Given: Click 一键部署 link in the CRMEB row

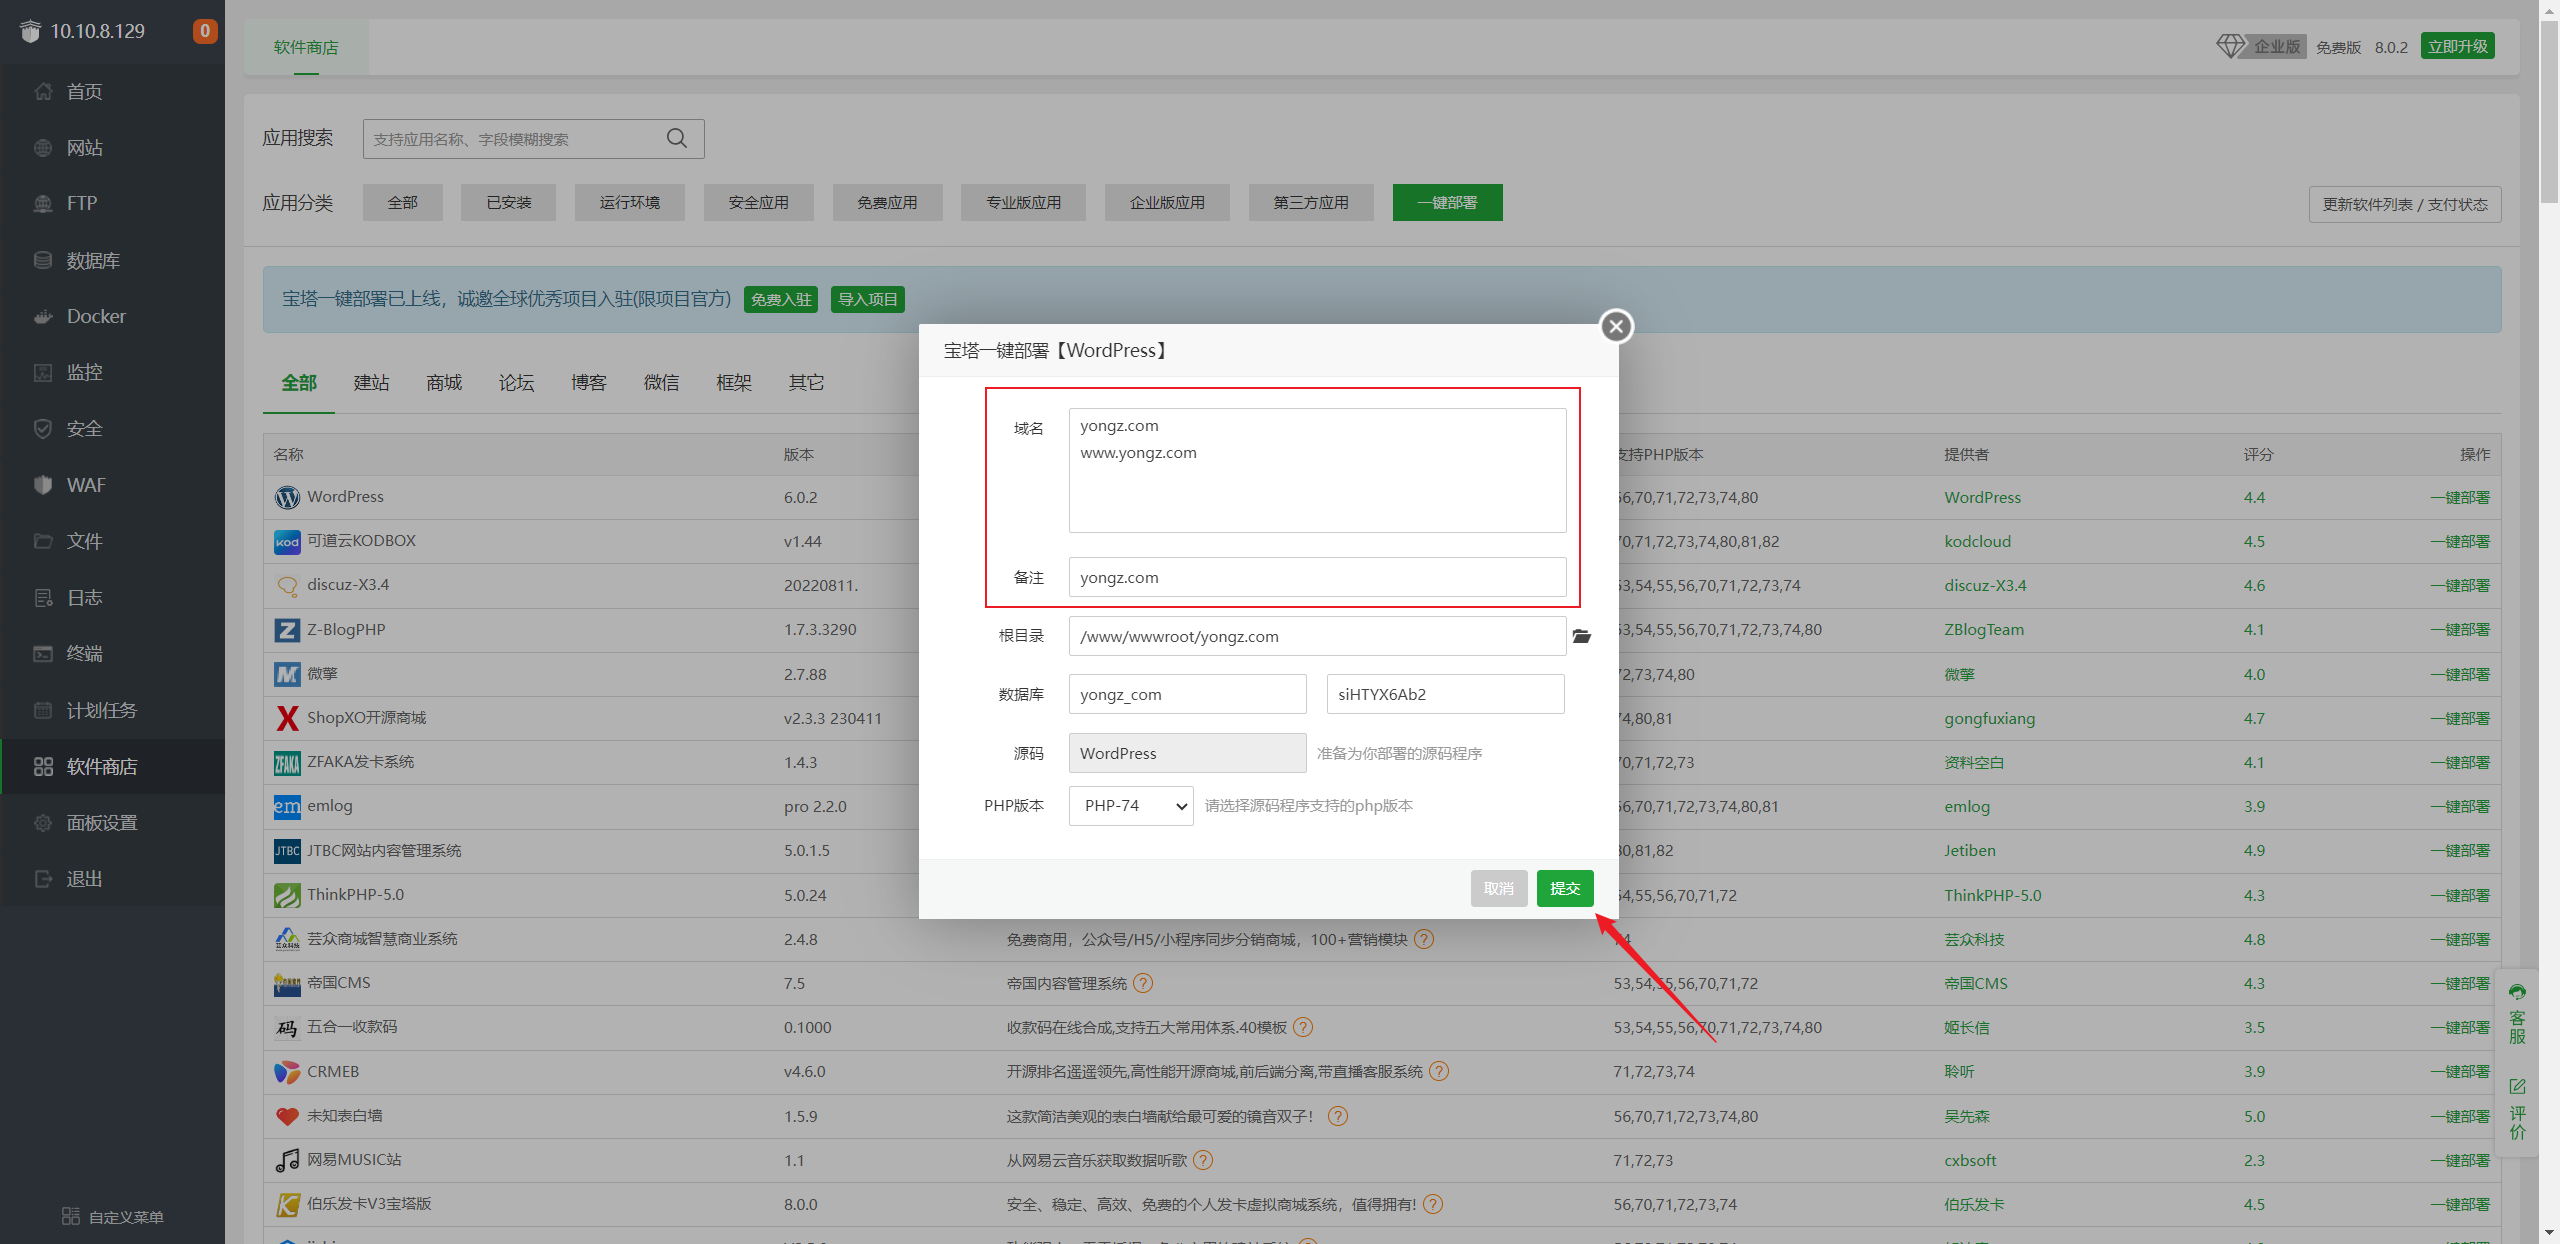Looking at the screenshot, I should 2460,1072.
